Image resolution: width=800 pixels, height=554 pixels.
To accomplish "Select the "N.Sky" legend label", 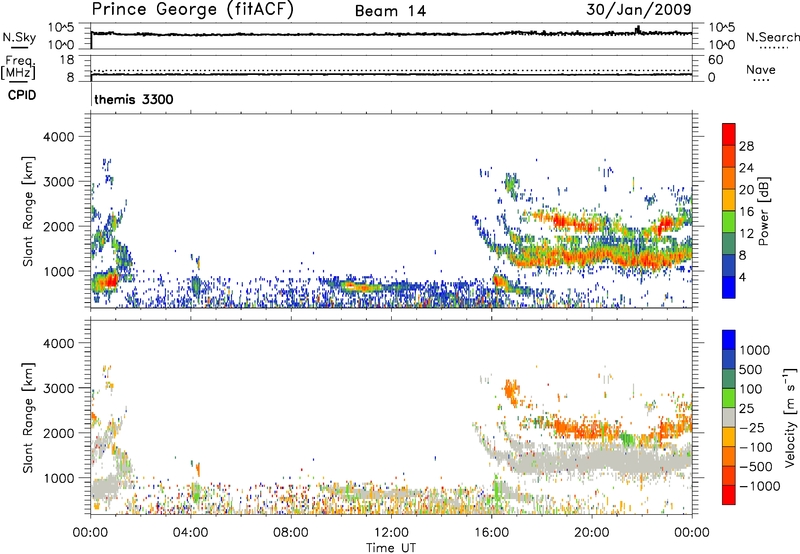I will pyautogui.click(x=19, y=37).
